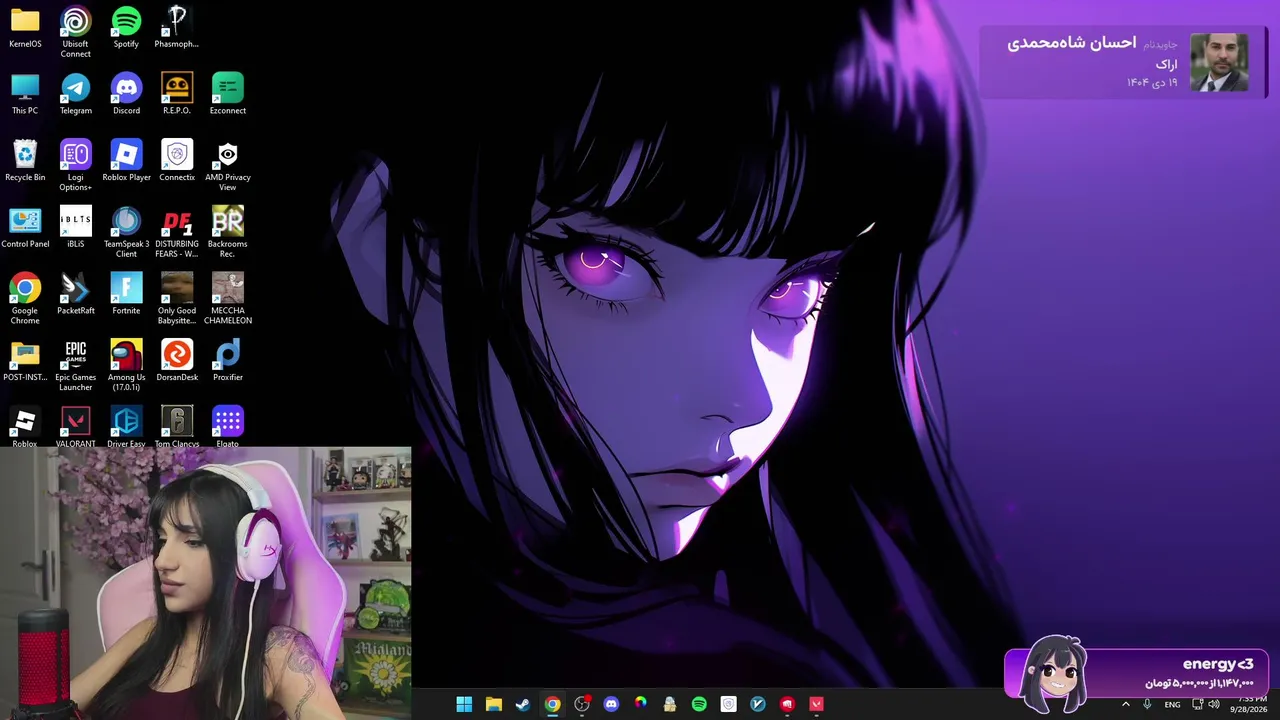Select the Epic Games Launcher shortcut
Image resolution: width=1280 pixels, height=720 pixels.
click(x=75, y=365)
